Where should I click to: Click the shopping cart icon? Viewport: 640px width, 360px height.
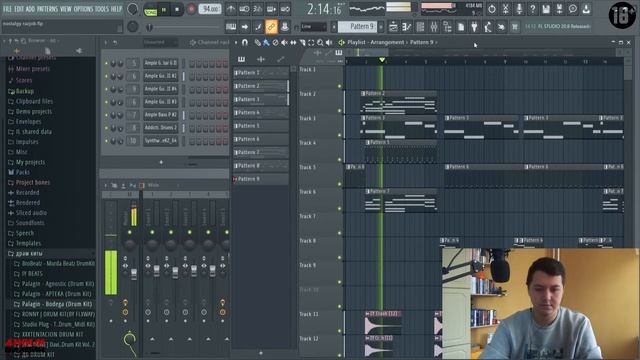pos(515,27)
